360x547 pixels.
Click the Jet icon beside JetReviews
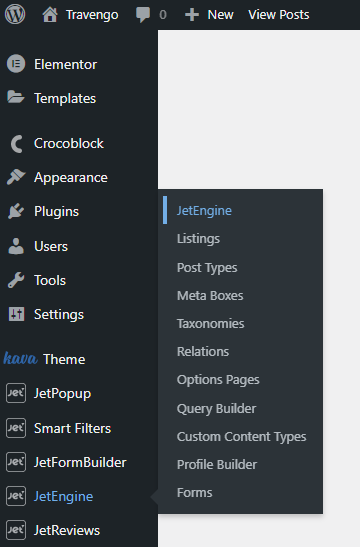(16, 530)
